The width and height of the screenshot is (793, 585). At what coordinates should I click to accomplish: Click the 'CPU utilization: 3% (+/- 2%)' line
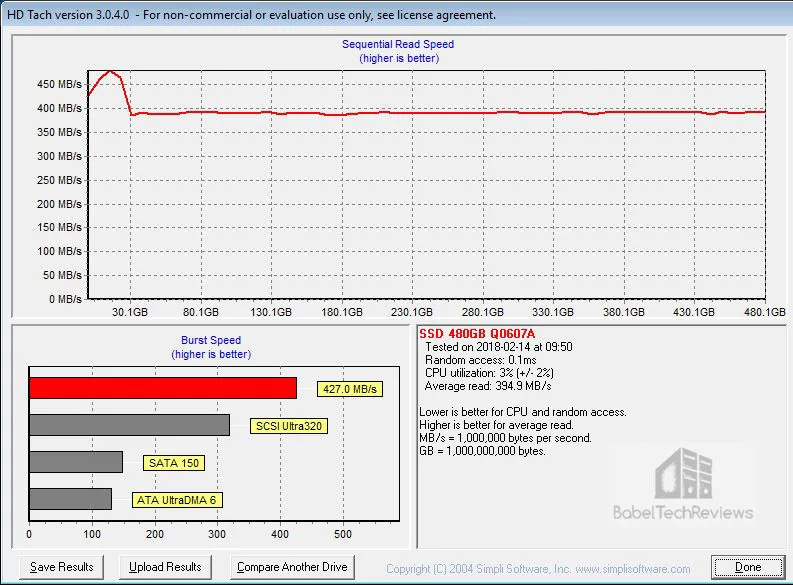489,373
